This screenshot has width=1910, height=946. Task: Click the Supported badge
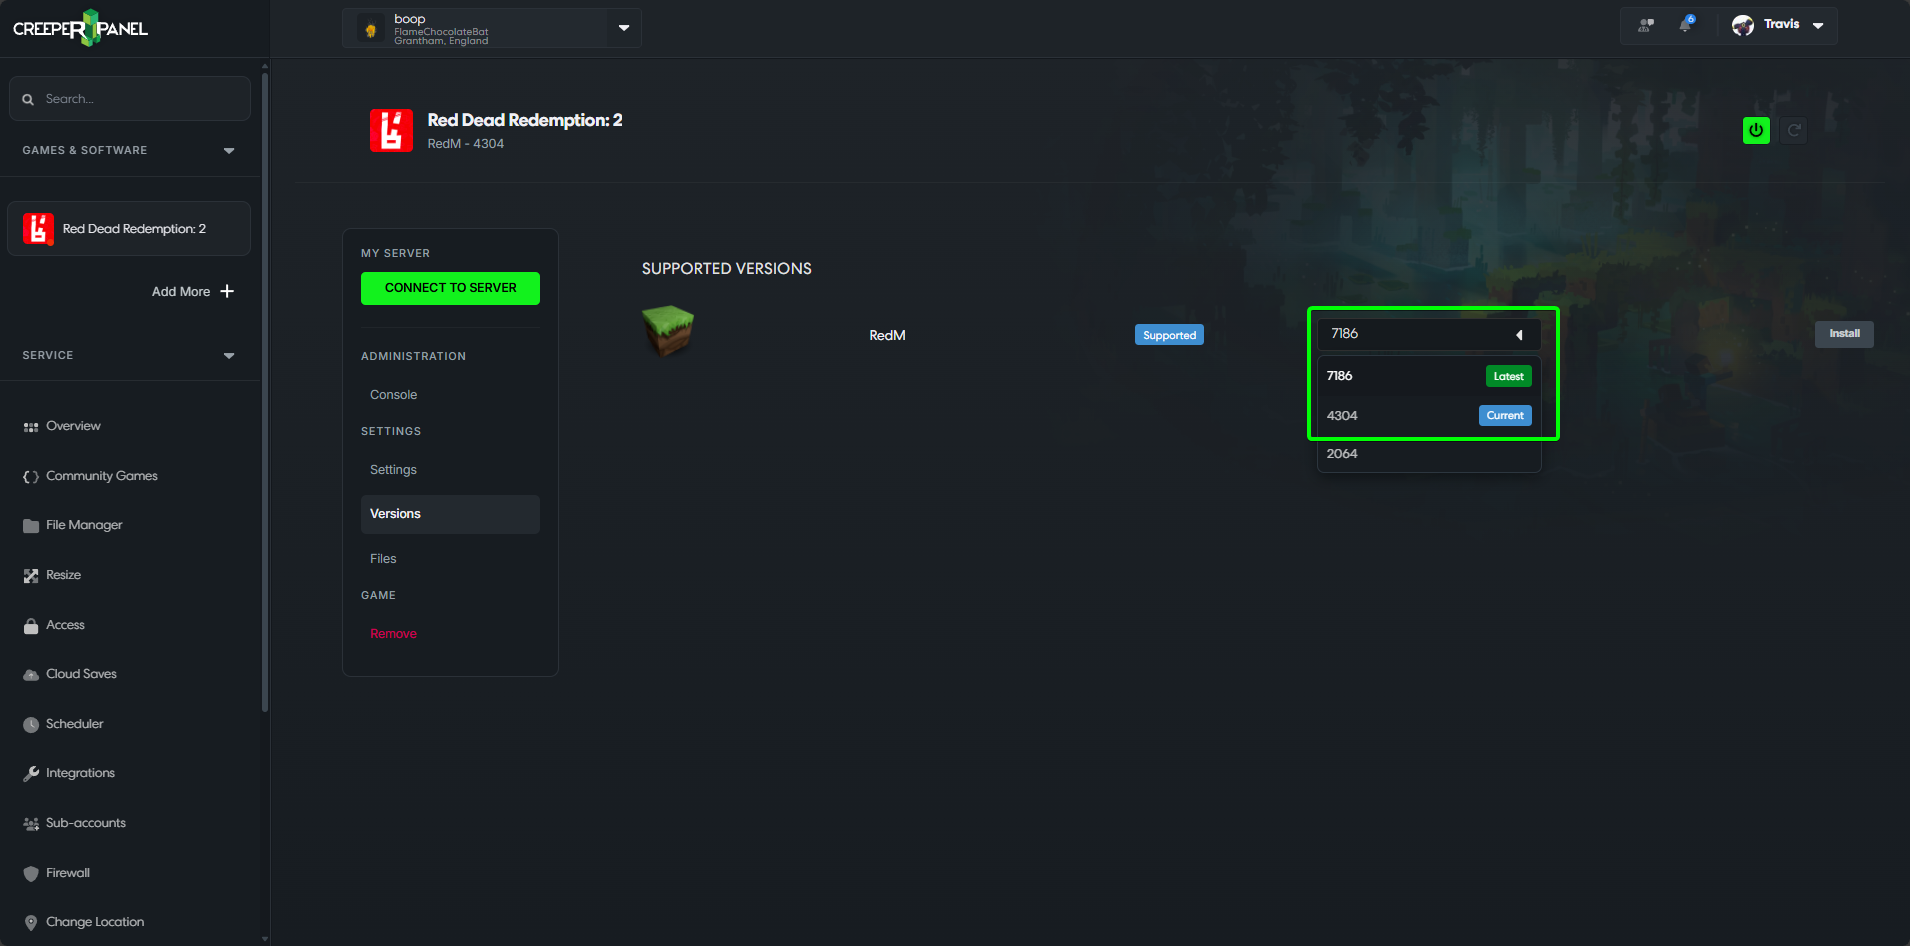point(1169,335)
